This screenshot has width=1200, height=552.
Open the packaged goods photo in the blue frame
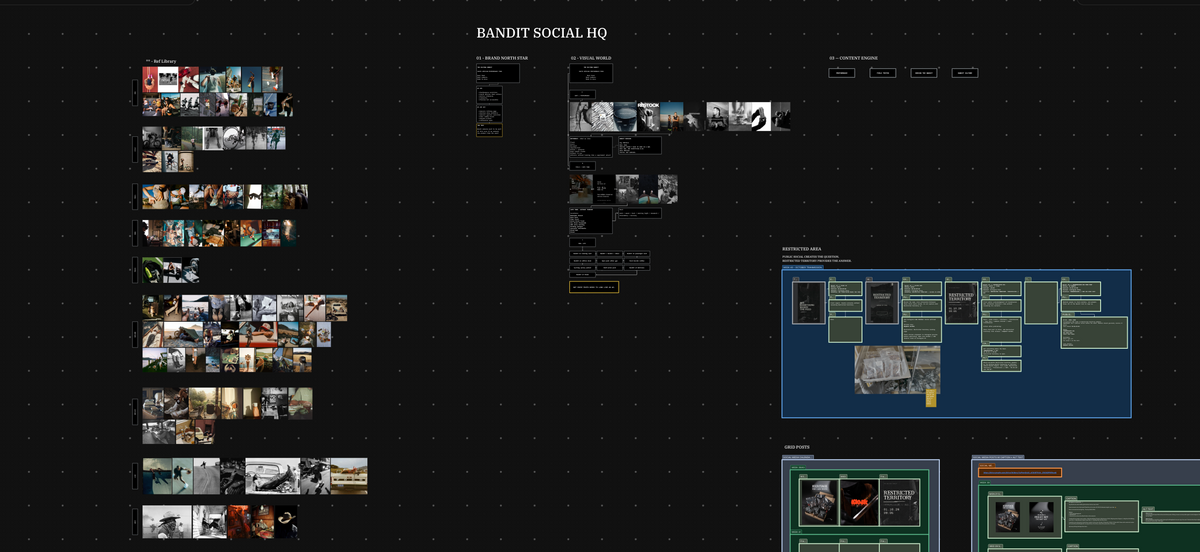897,370
